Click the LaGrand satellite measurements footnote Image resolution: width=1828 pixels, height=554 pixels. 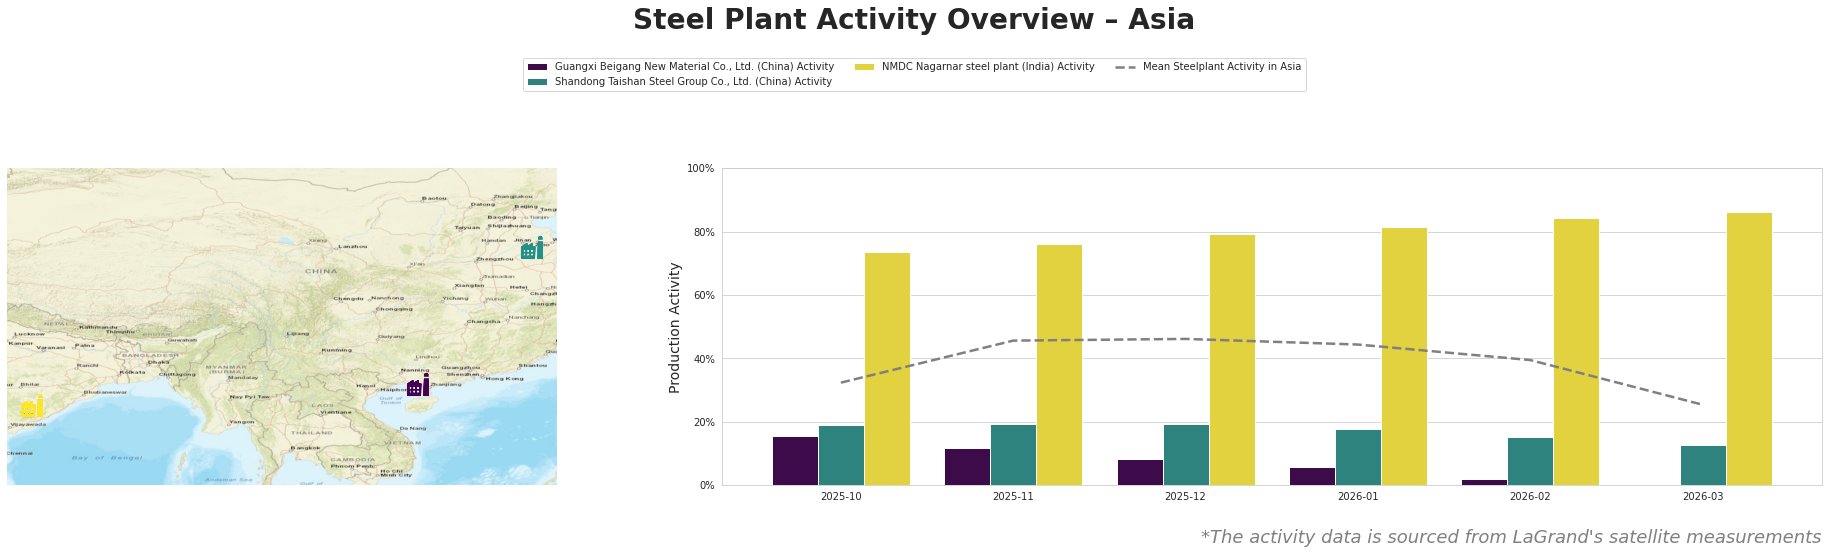pyautogui.click(x=1510, y=537)
